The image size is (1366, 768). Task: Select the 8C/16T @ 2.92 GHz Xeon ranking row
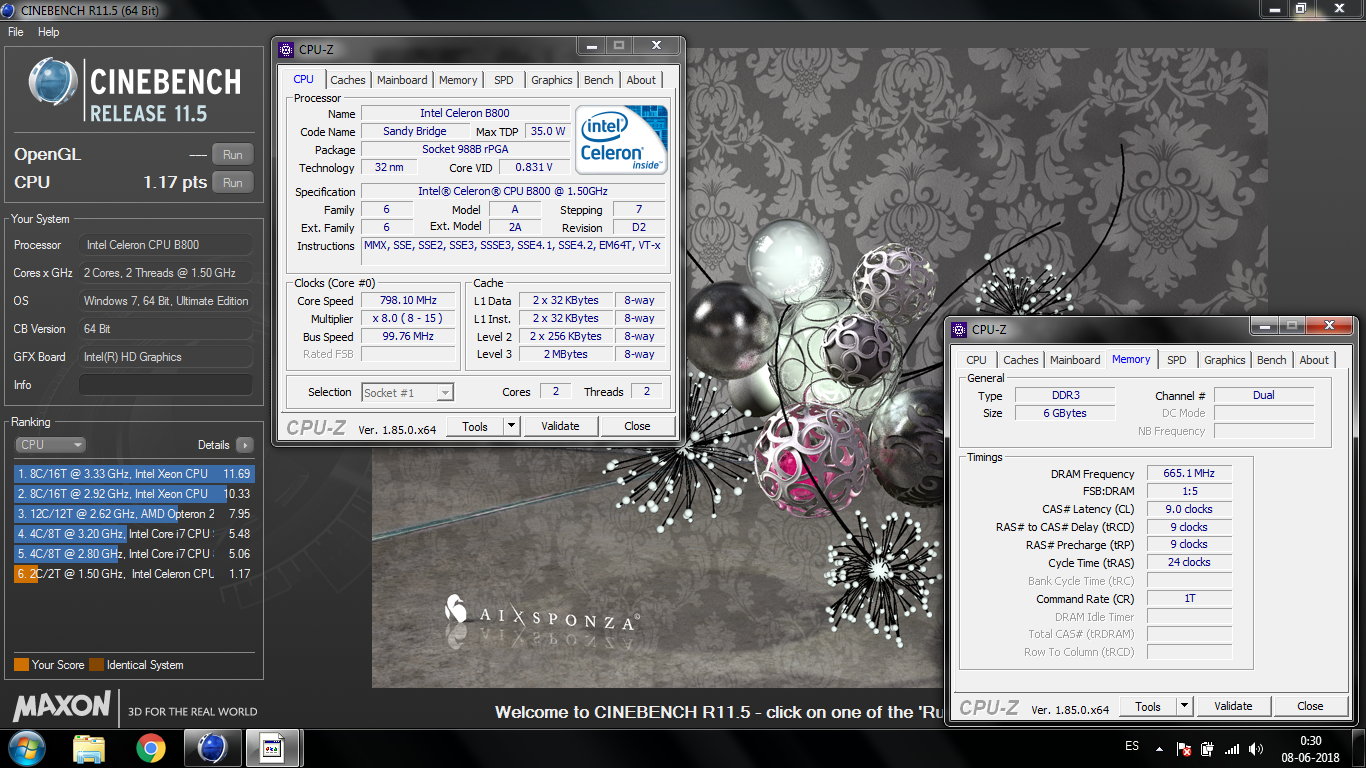pyautogui.click(x=134, y=494)
